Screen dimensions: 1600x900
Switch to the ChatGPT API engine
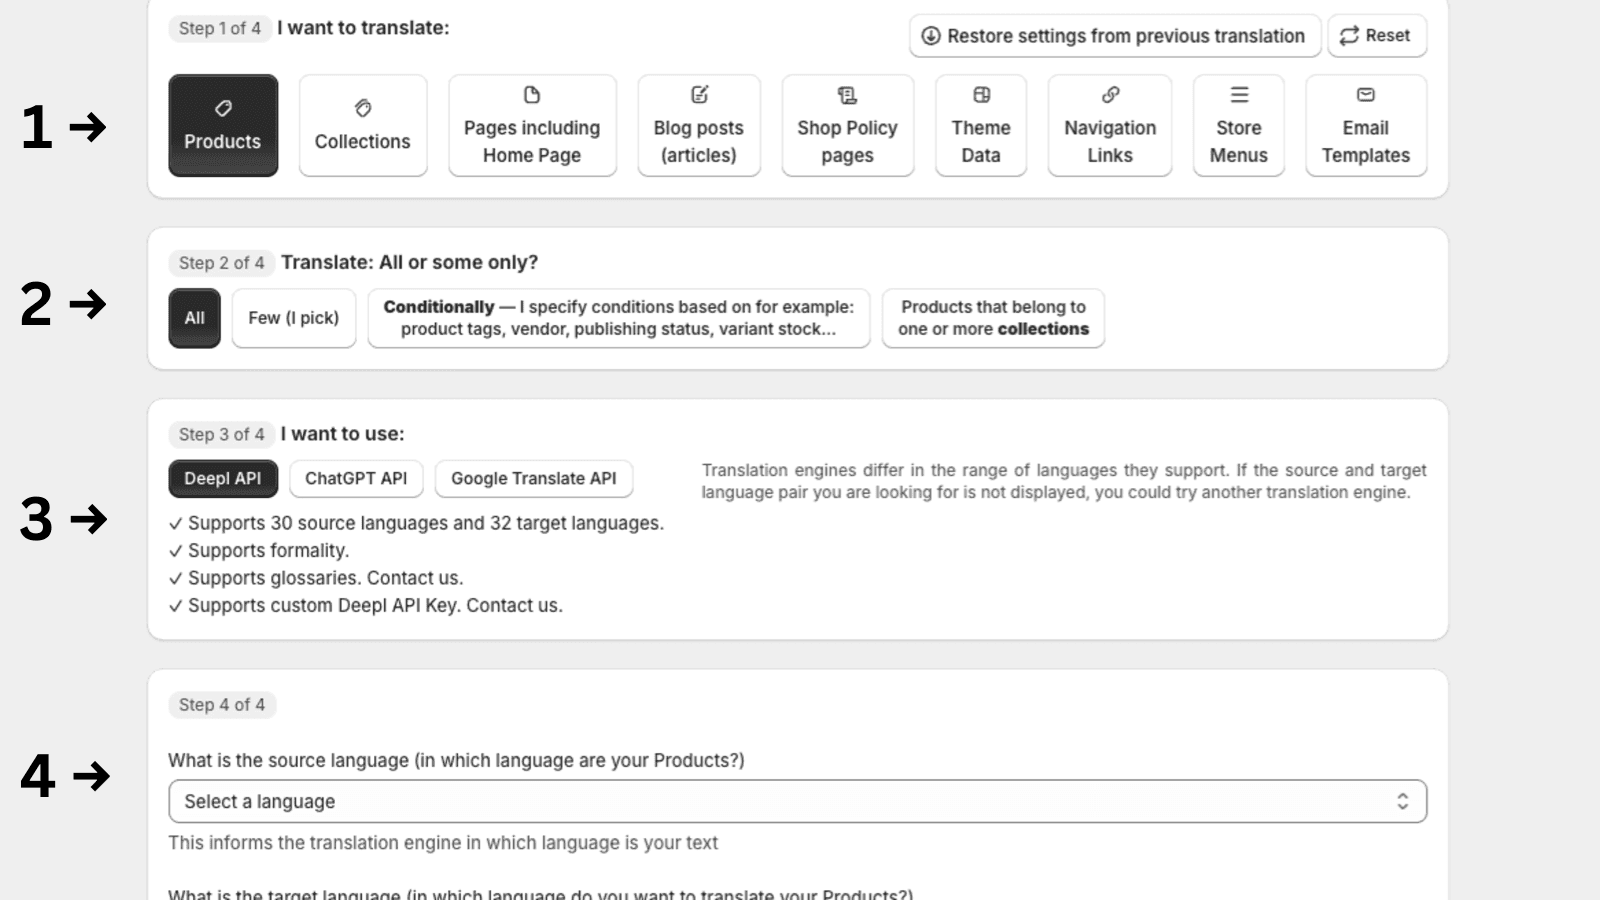(x=356, y=478)
